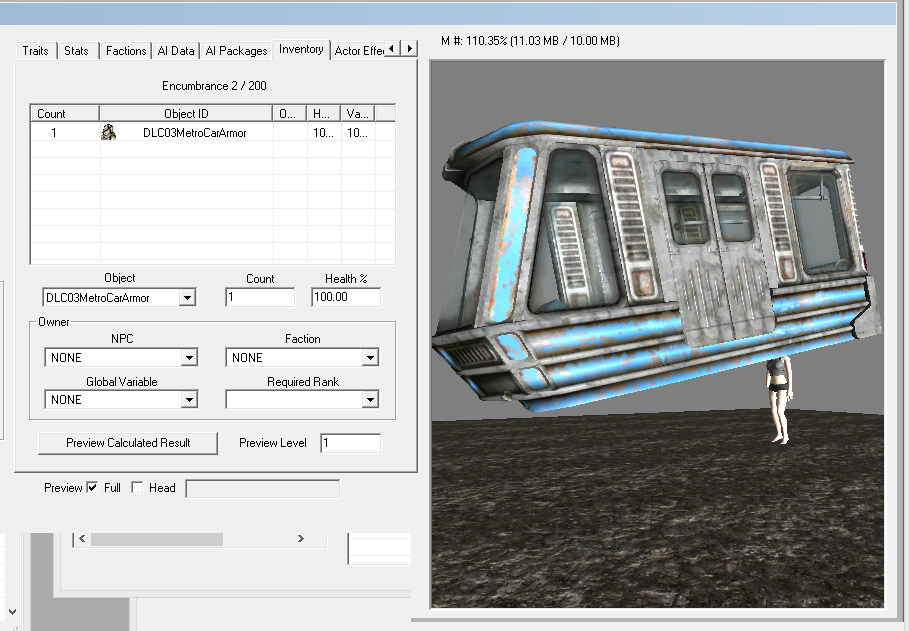
Task: Open the Object dropdown showing DLC03MetroCarArmor
Action: pyautogui.click(x=188, y=297)
